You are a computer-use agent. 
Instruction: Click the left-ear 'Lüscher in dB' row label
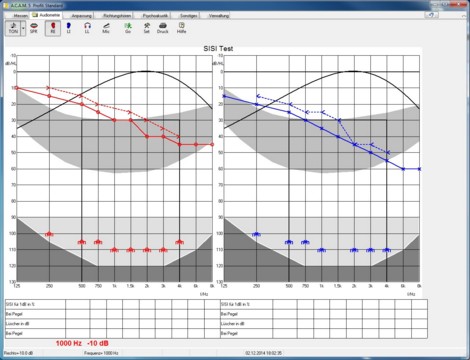click(232, 324)
